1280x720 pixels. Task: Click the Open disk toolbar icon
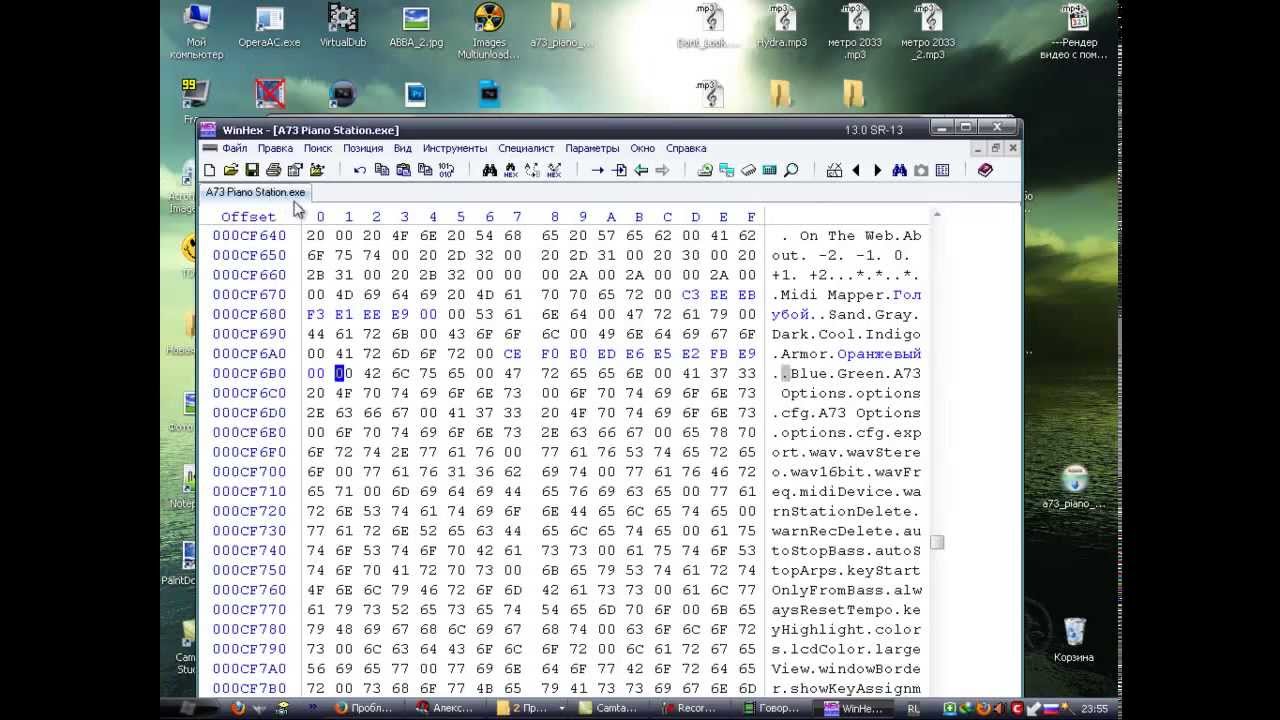click(x=705, y=170)
